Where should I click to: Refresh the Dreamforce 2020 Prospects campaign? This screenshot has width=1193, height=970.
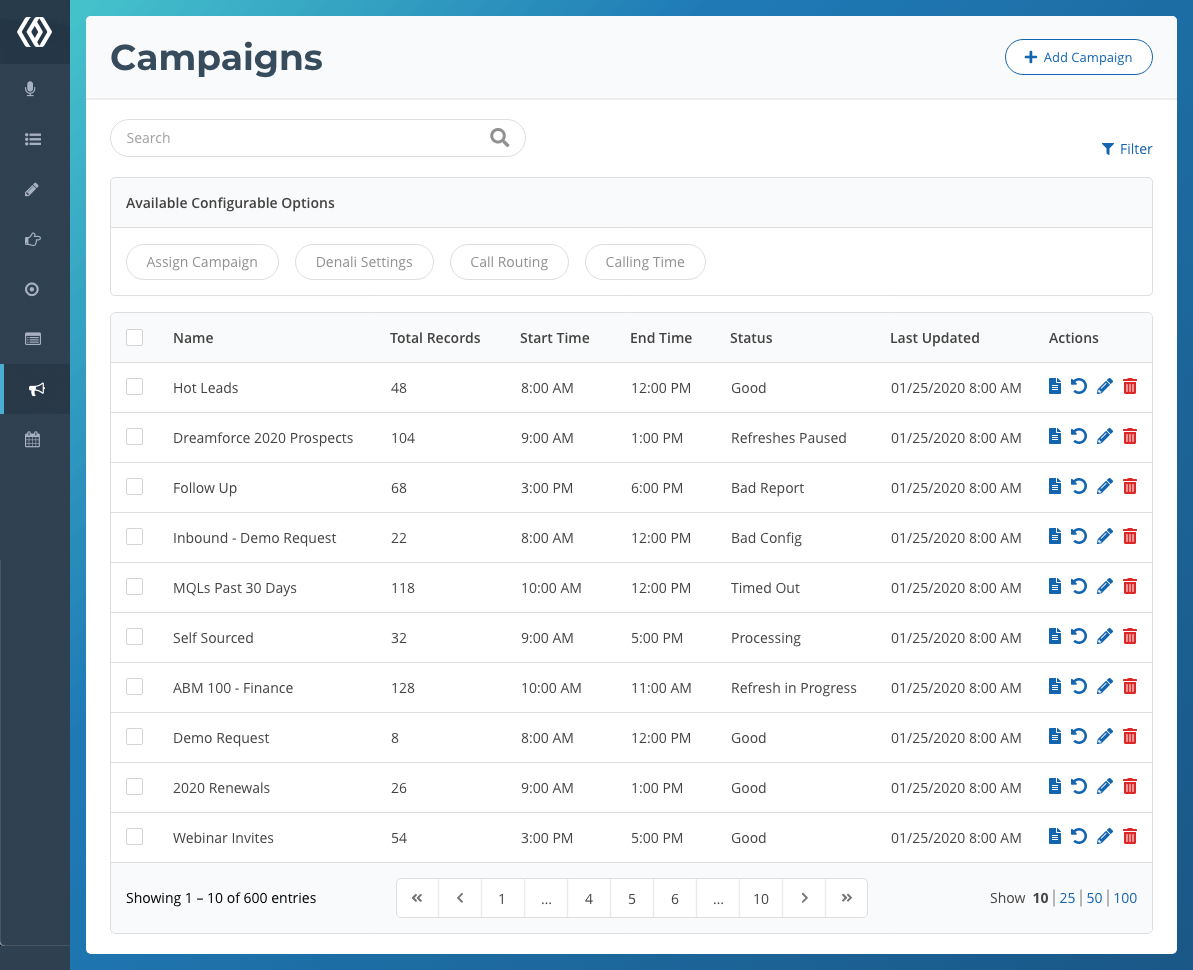click(x=1079, y=437)
